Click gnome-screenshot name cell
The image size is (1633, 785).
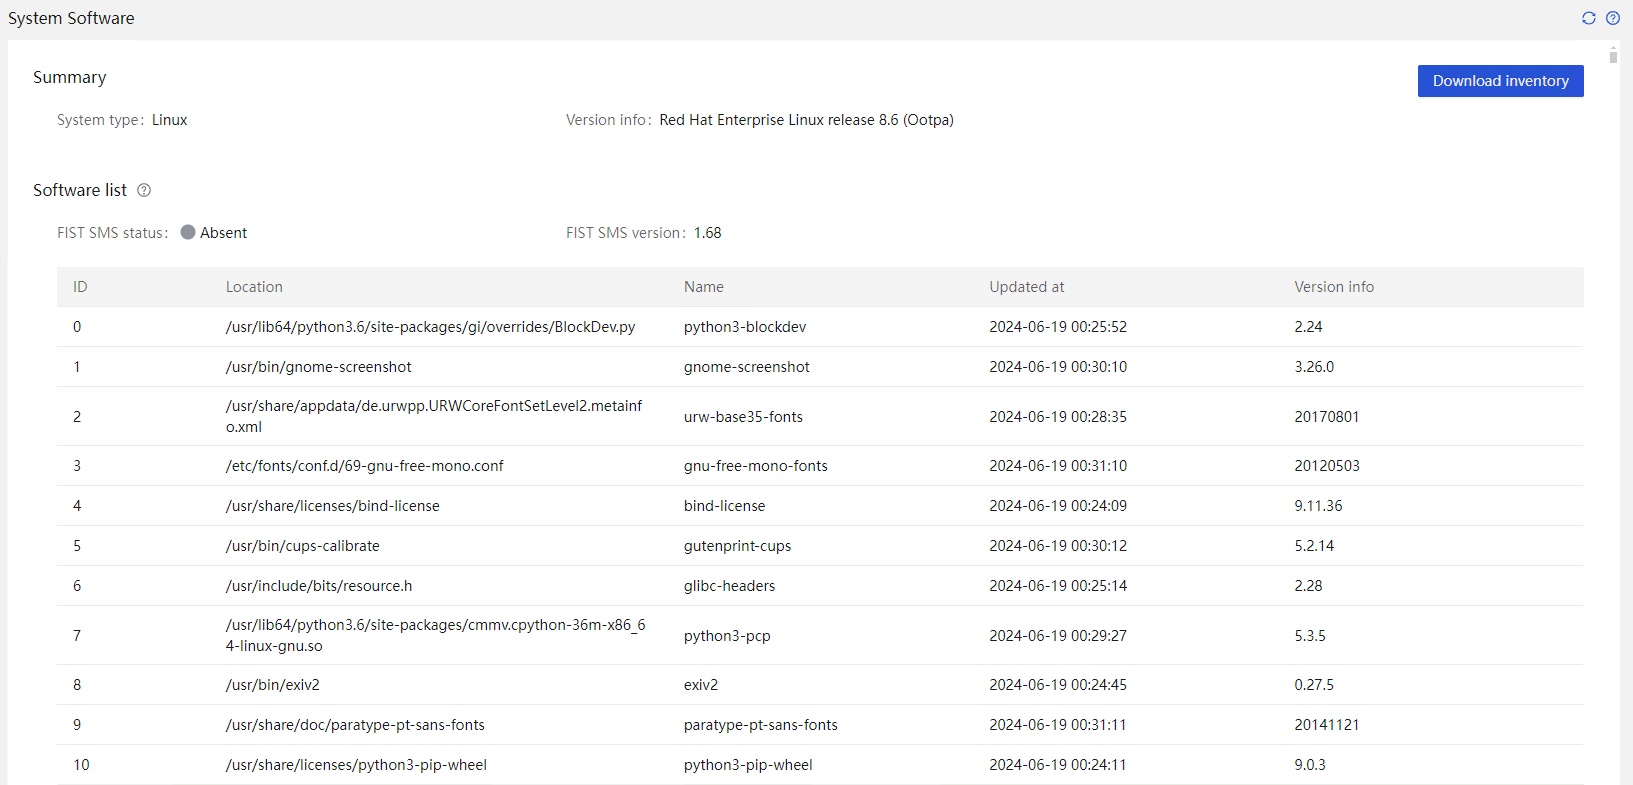[x=747, y=367]
